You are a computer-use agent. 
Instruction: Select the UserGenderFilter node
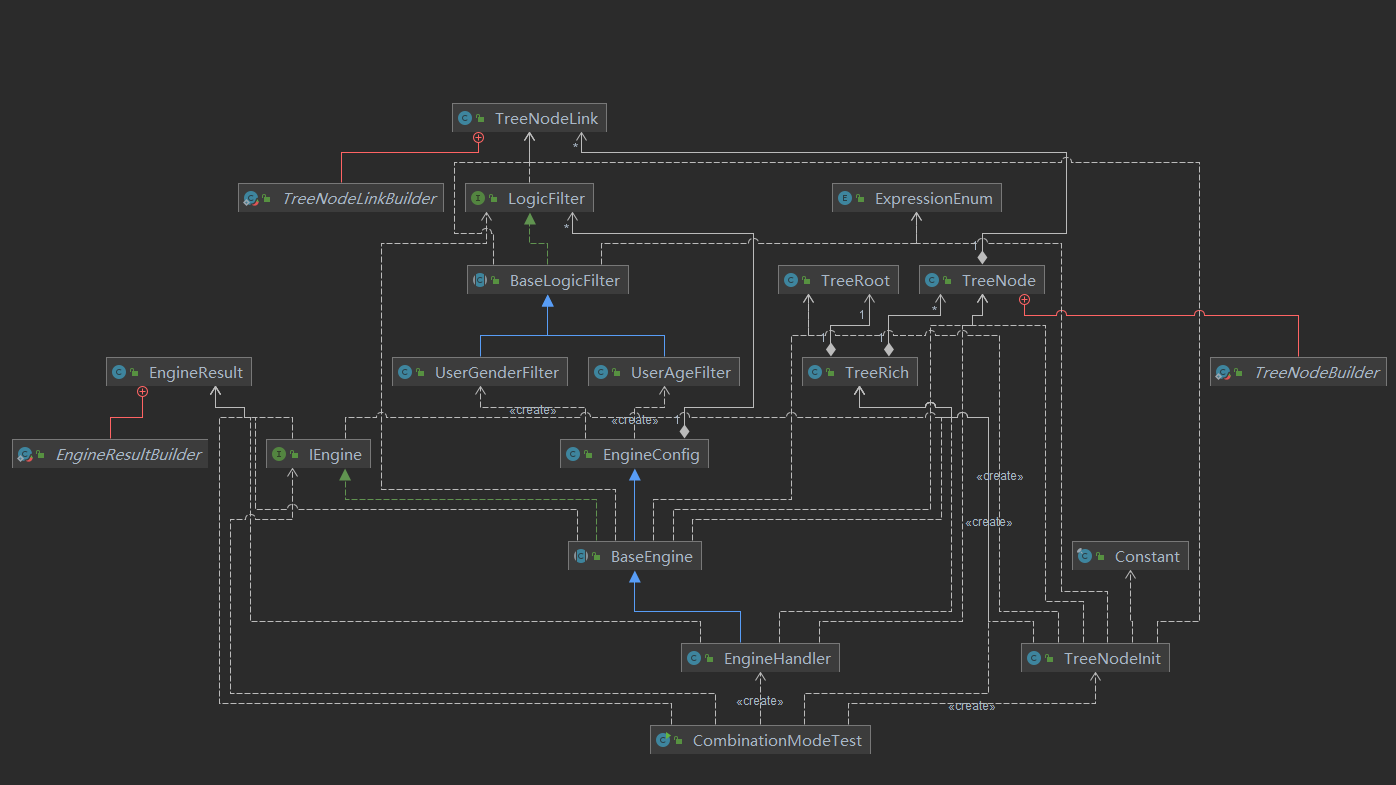[x=480, y=372]
